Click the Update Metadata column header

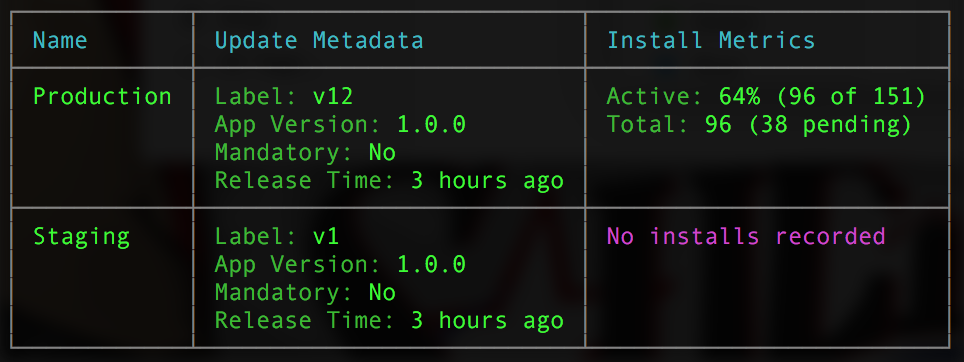coord(318,41)
